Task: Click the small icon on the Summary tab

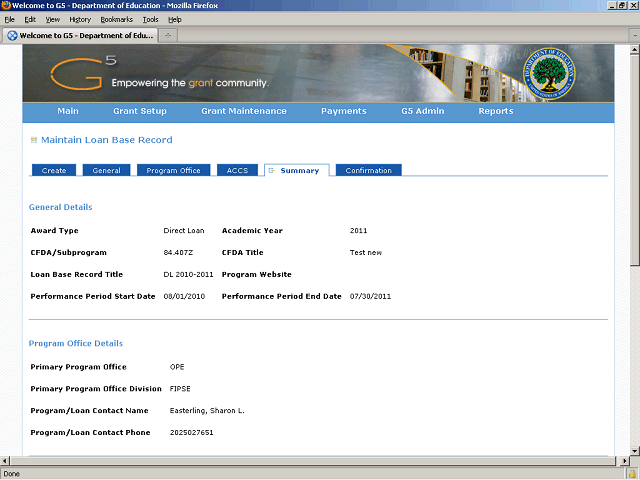Action: [x=271, y=171]
